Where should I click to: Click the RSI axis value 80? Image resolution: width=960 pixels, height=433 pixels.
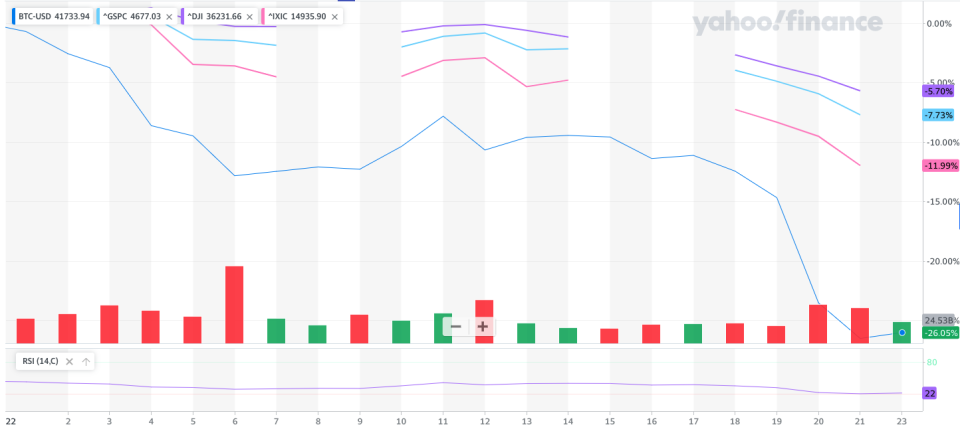[x=931, y=363]
